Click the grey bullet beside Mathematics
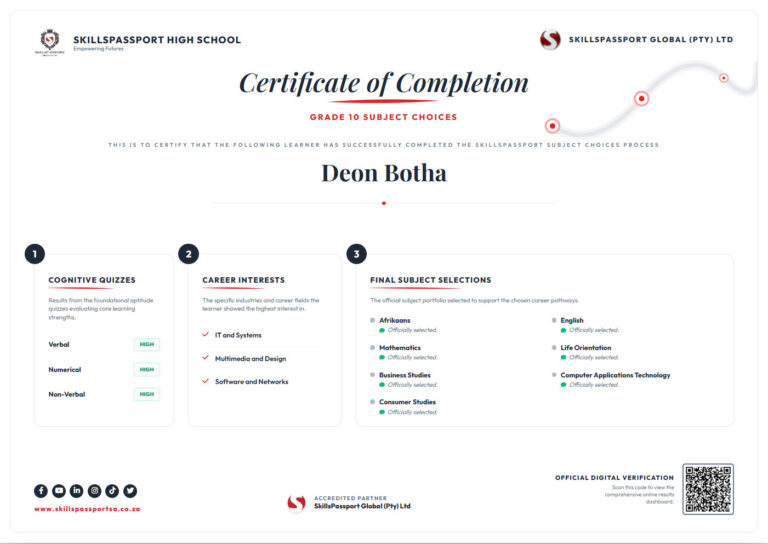 coord(372,348)
